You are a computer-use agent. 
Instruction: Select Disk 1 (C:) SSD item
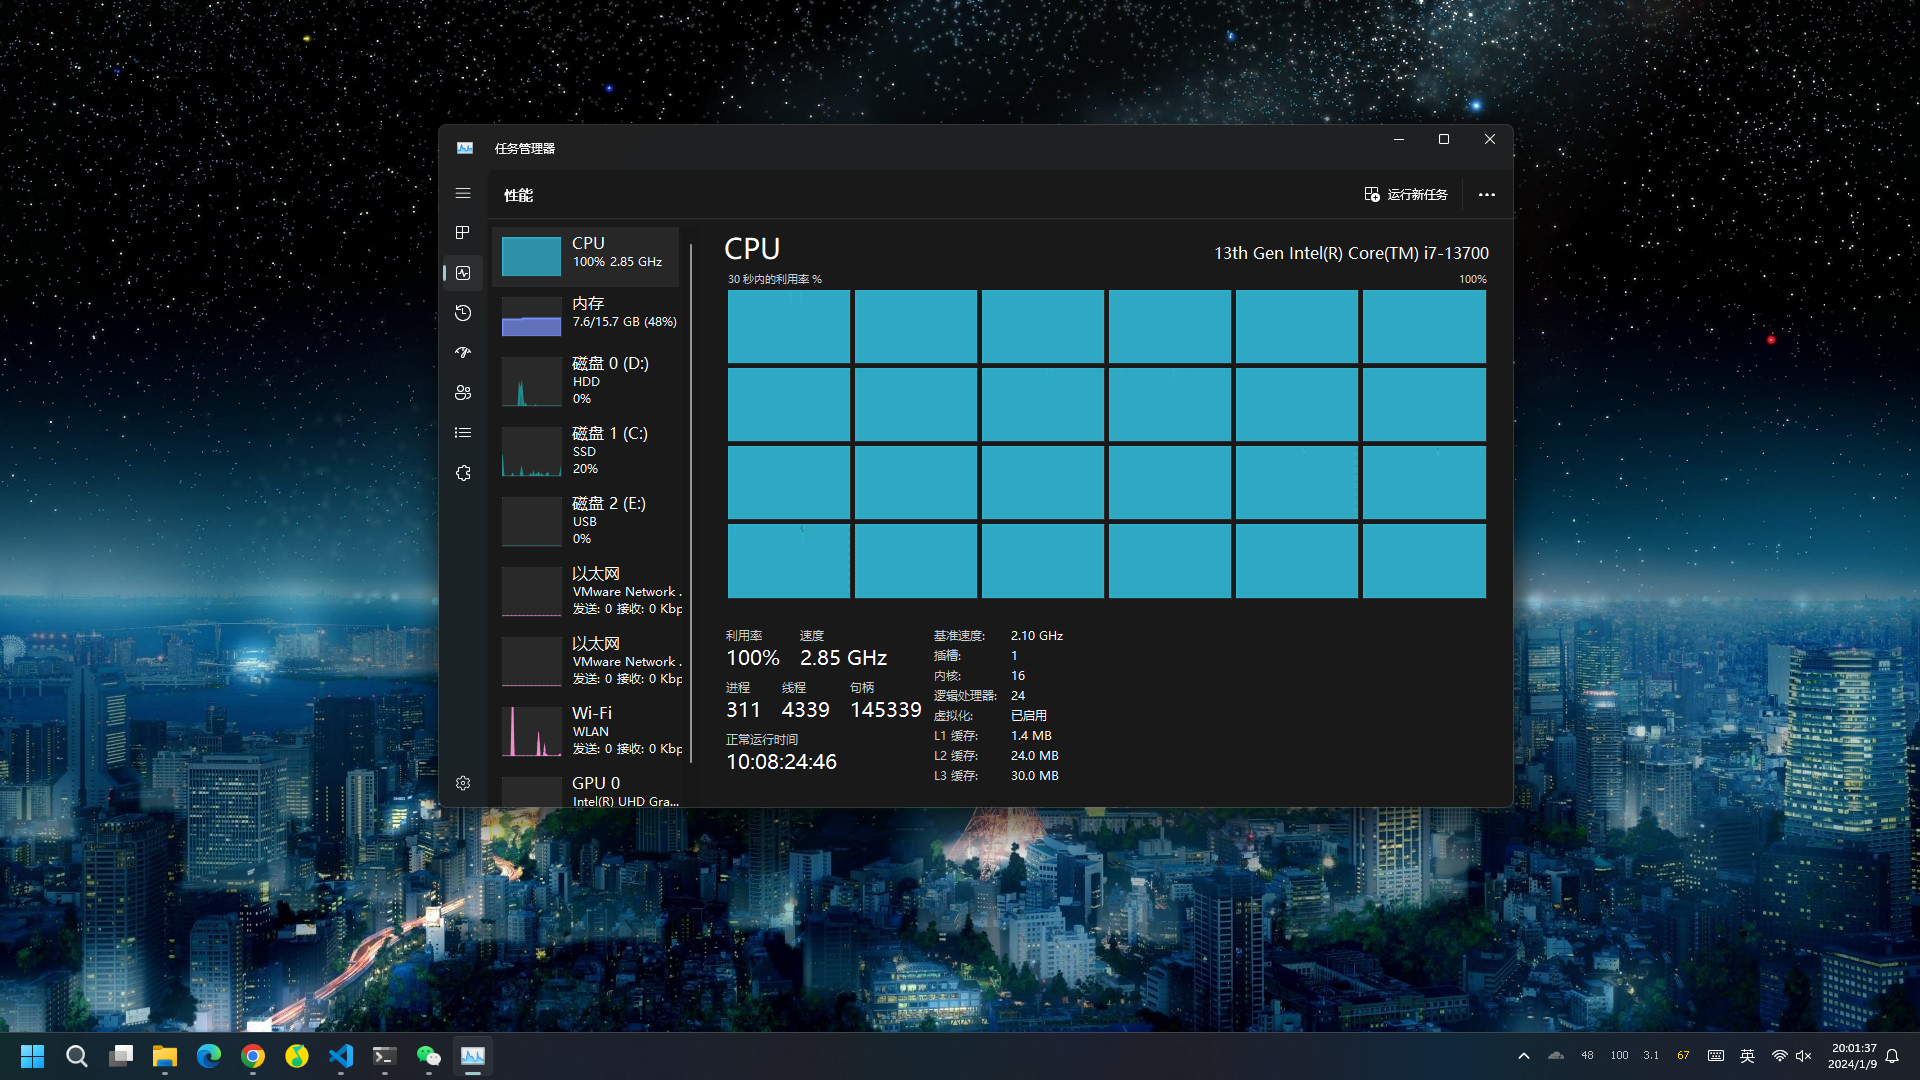point(588,451)
